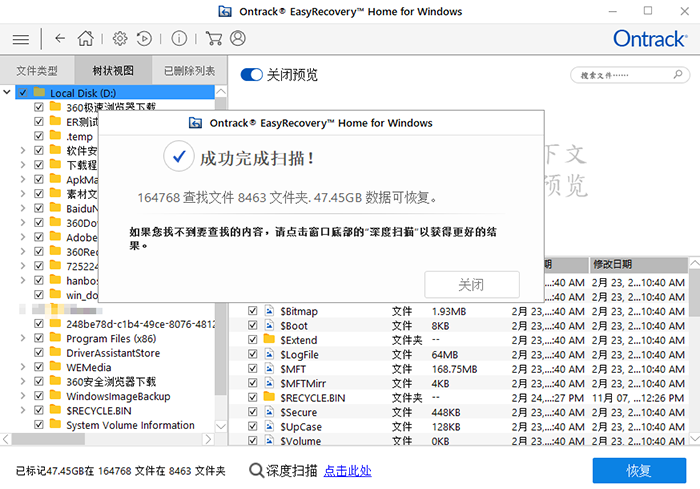Open the info icon in toolbar
700x489 pixels.
point(179,38)
